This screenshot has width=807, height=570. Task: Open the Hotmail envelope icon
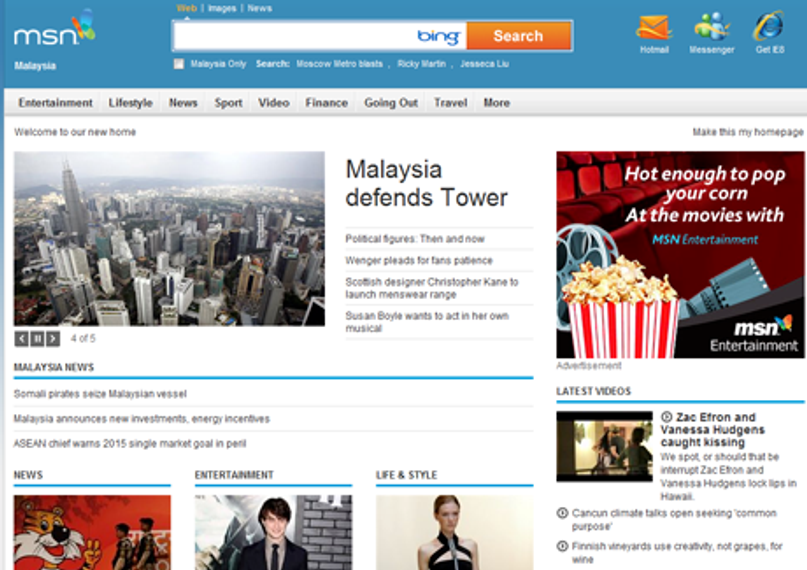pyautogui.click(x=654, y=28)
